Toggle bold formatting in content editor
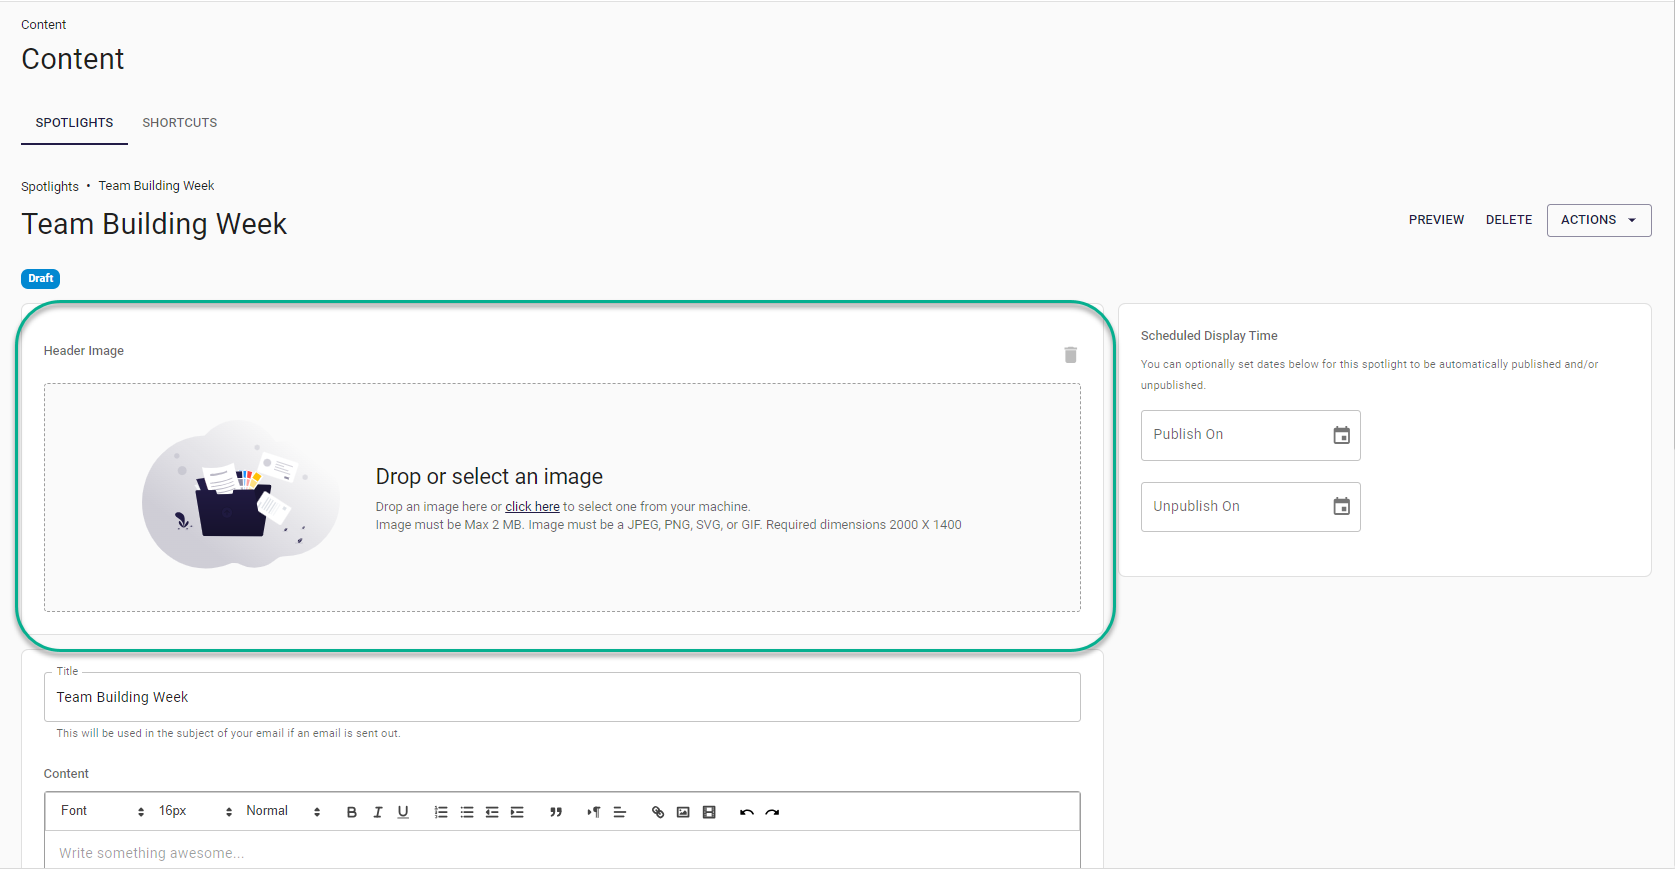Image resolution: width=1675 pixels, height=869 pixels. pos(352,812)
